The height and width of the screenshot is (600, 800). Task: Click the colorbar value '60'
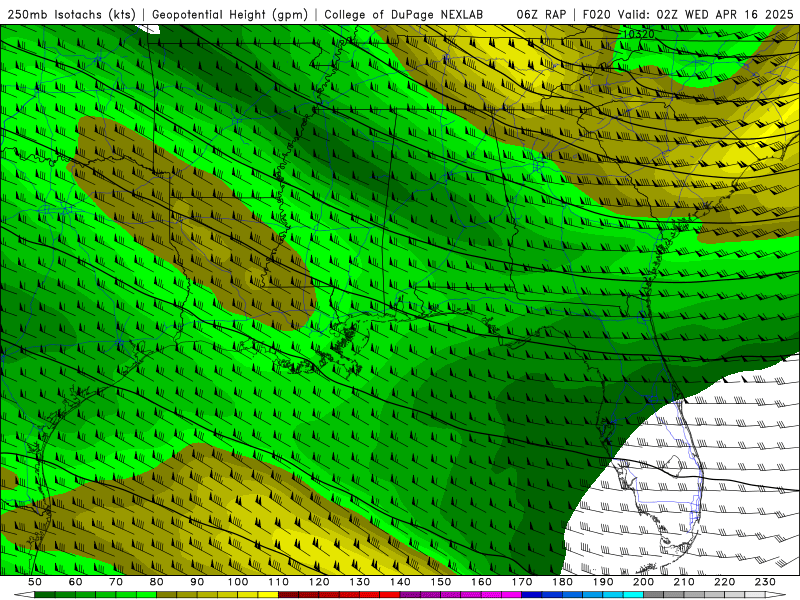click(76, 582)
